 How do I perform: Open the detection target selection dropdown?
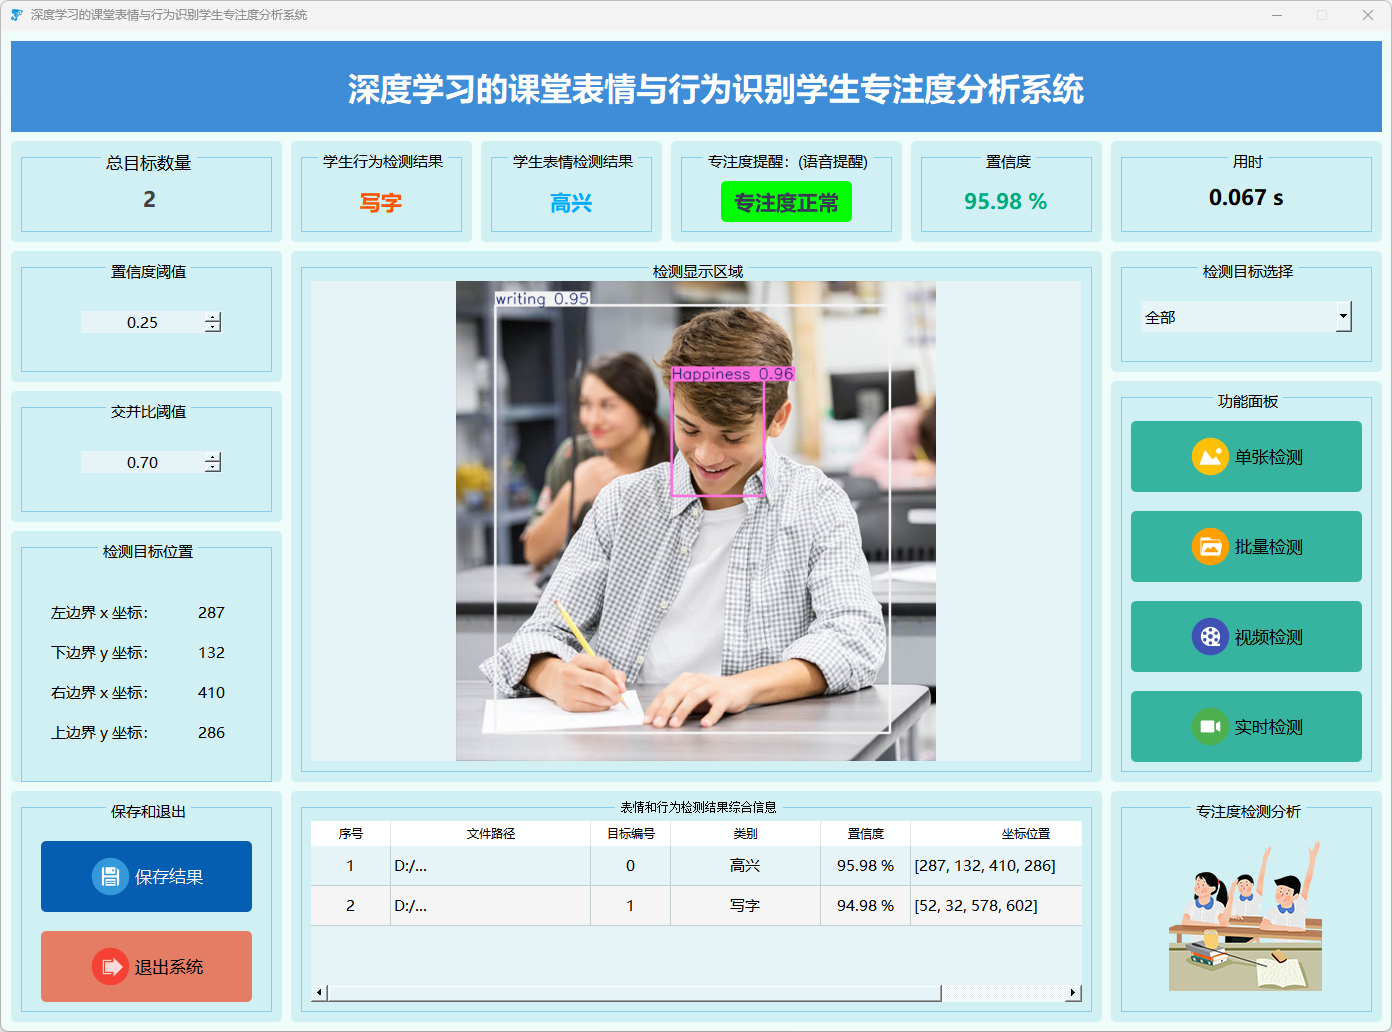(x=1343, y=317)
